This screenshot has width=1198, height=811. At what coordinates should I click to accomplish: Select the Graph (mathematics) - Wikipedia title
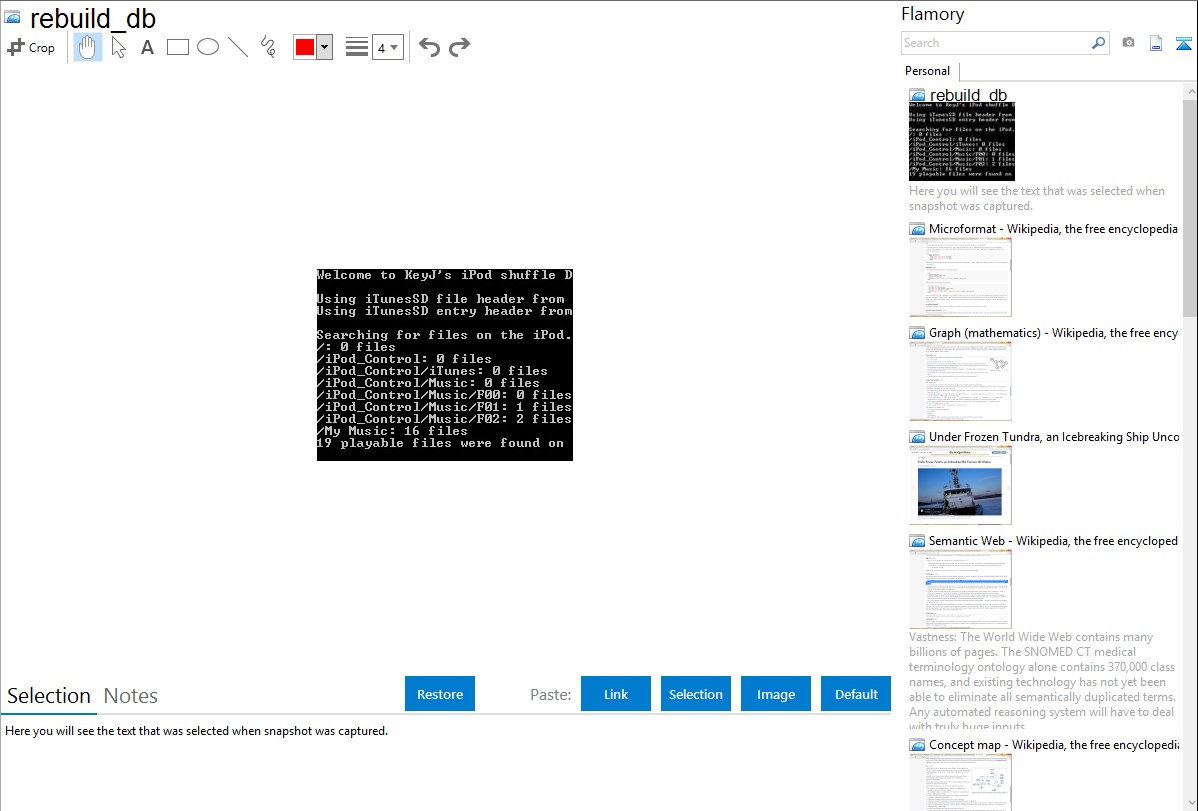coord(1053,333)
